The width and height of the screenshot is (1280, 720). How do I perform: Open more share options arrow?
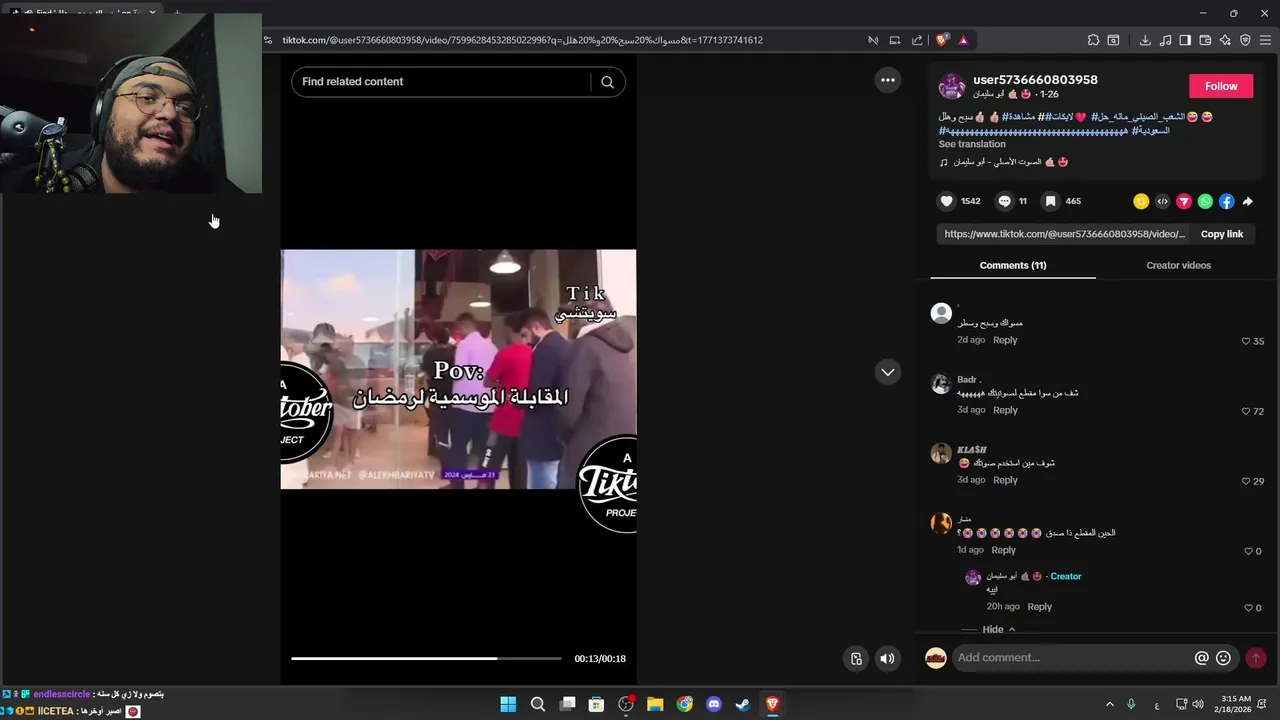pos(1248,201)
